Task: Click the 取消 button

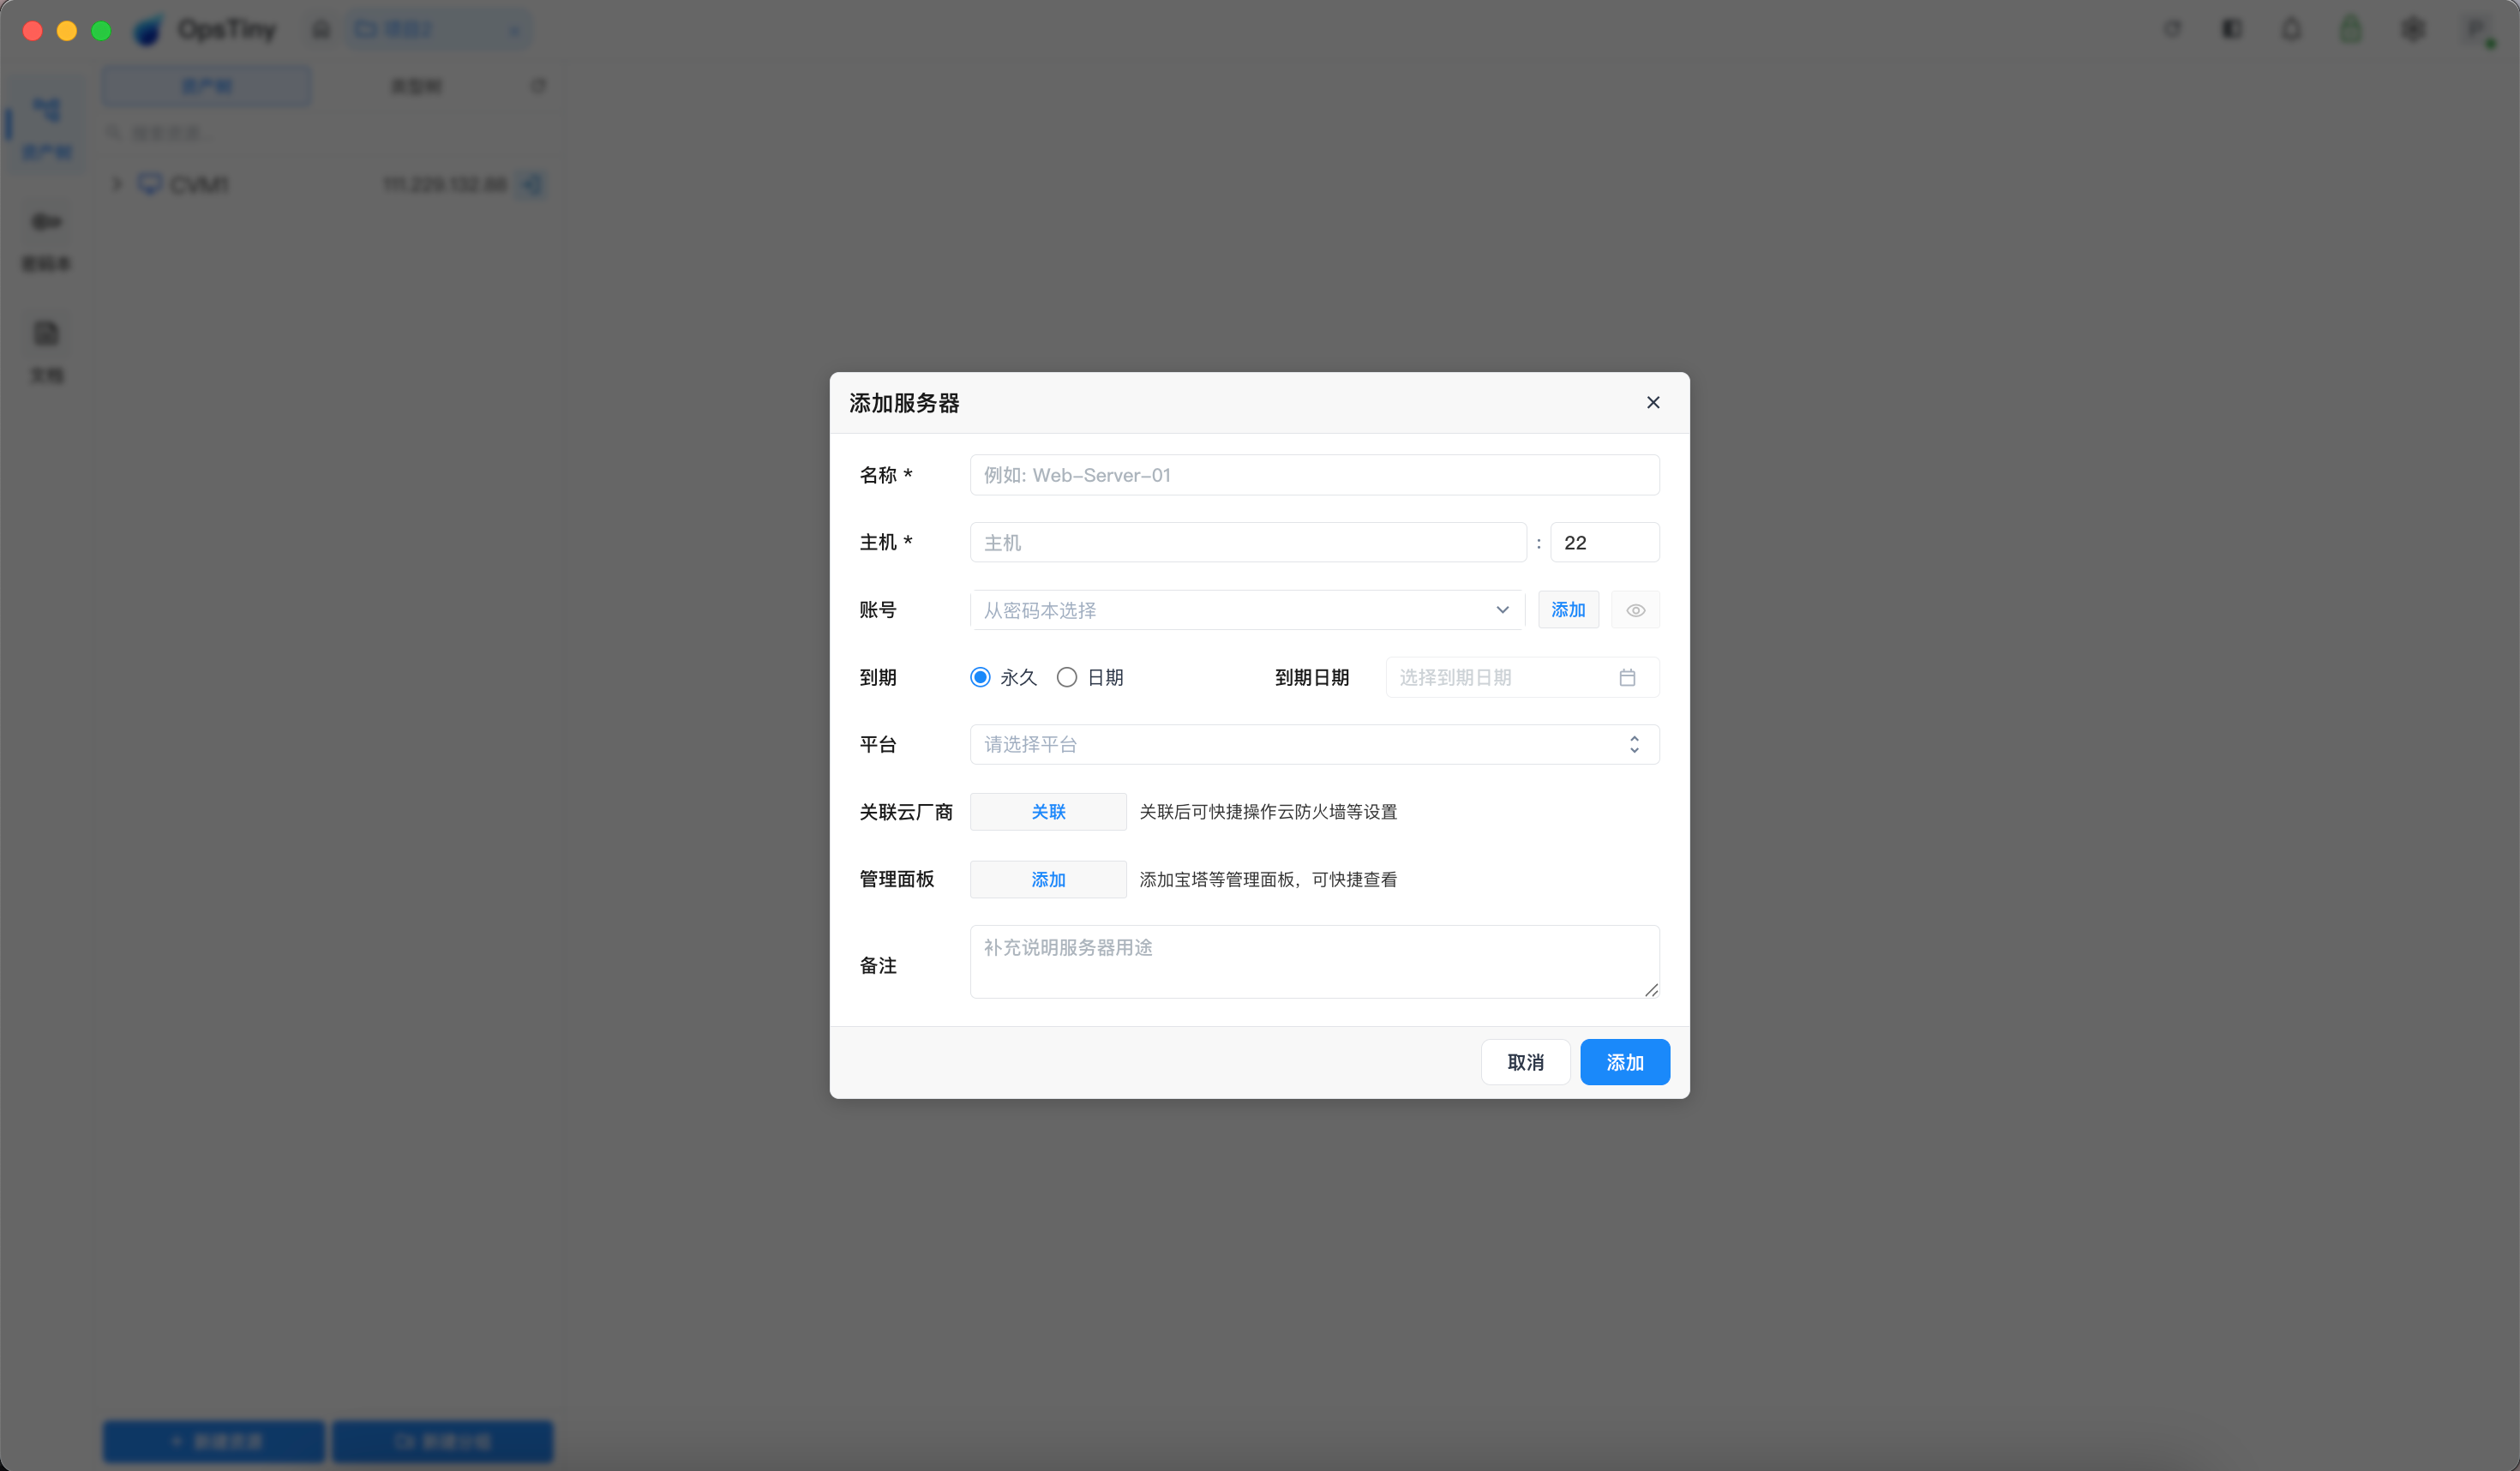Action: [x=1525, y=1062]
